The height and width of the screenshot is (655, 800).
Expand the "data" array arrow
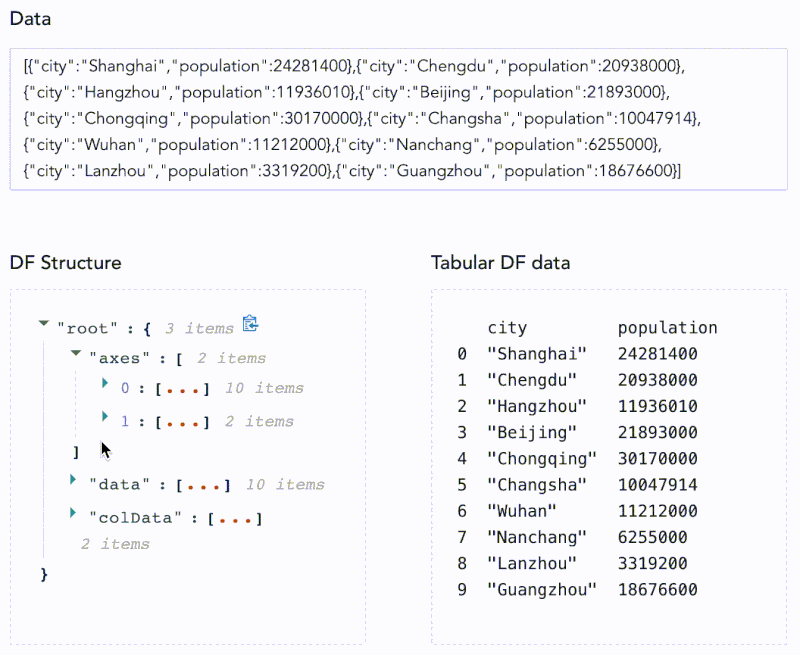tap(74, 480)
